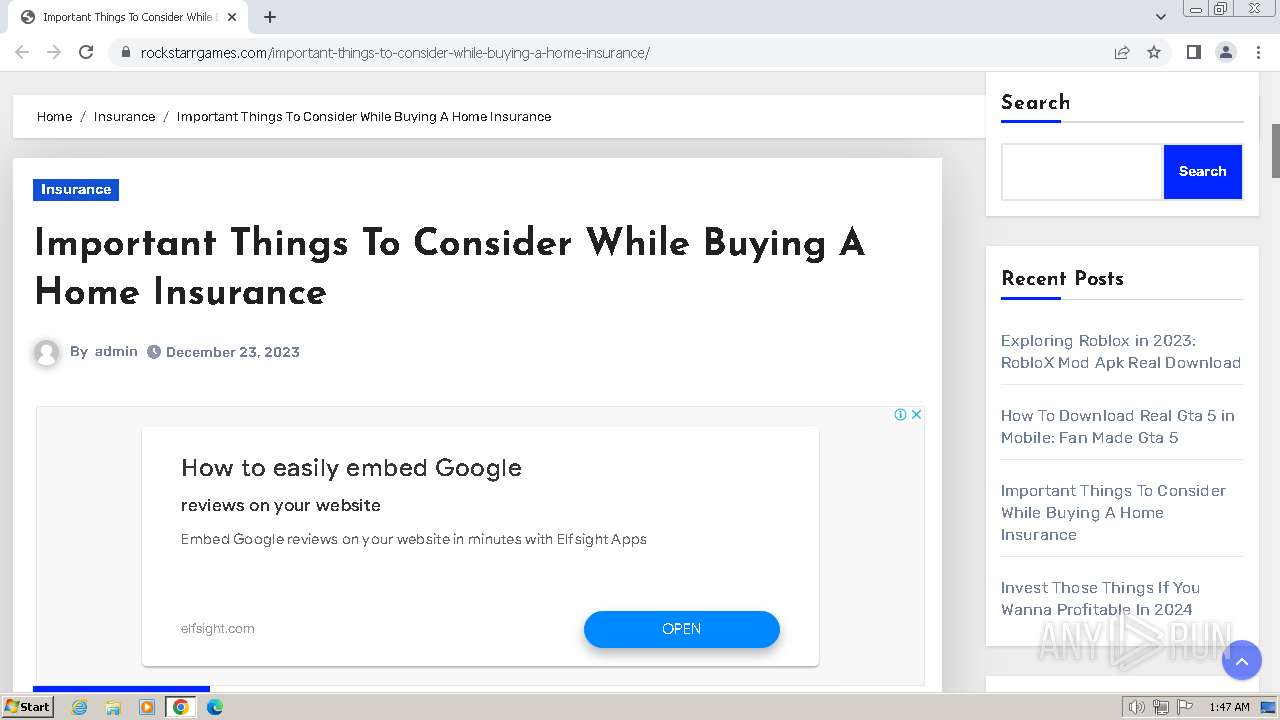Open a new browser tab
1280x720 pixels.
click(x=270, y=17)
